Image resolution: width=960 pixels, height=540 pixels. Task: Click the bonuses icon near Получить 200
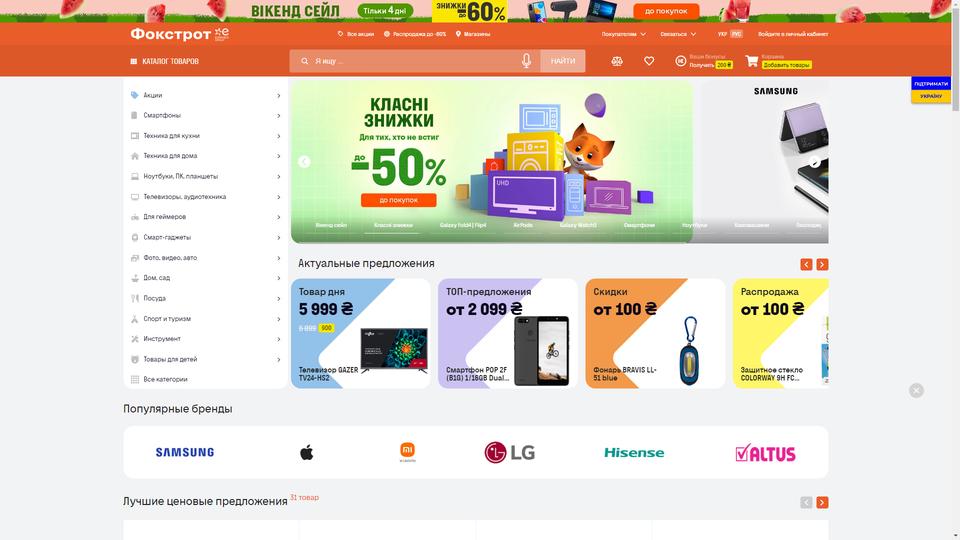coord(680,61)
